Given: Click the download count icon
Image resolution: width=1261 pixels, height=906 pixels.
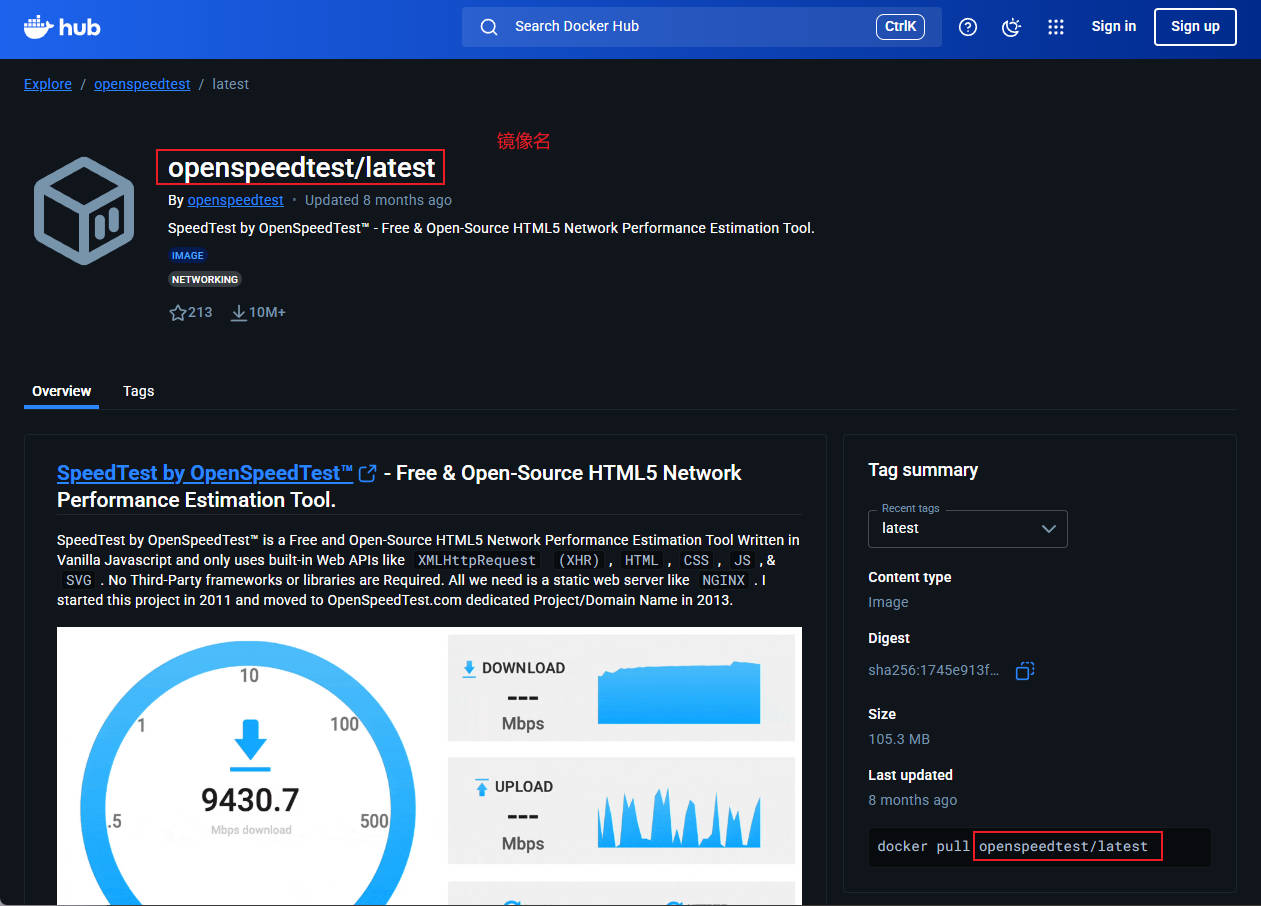Looking at the screenshot, I should pyautogui.click(x=238, y=313).
